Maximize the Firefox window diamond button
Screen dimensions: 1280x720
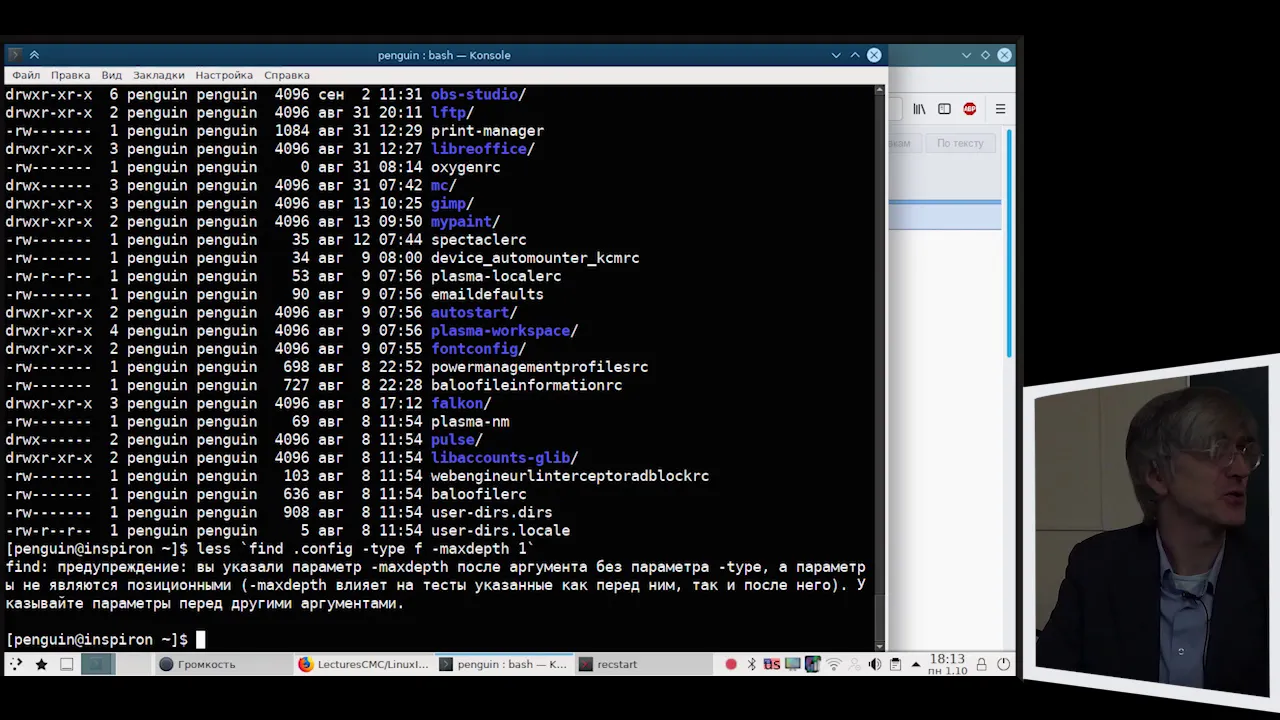click(x=985, y=55)
